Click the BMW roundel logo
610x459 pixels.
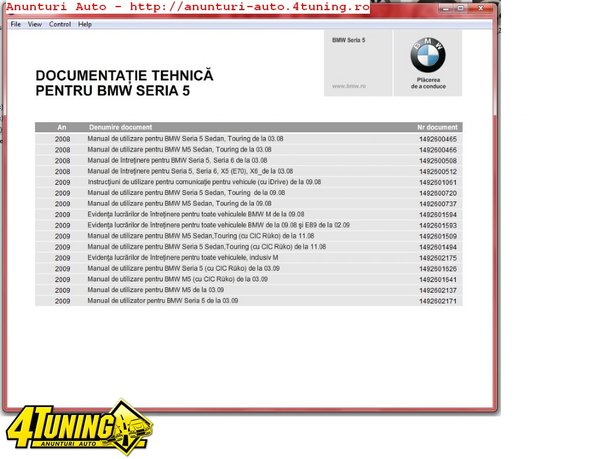tap(428, 55)
